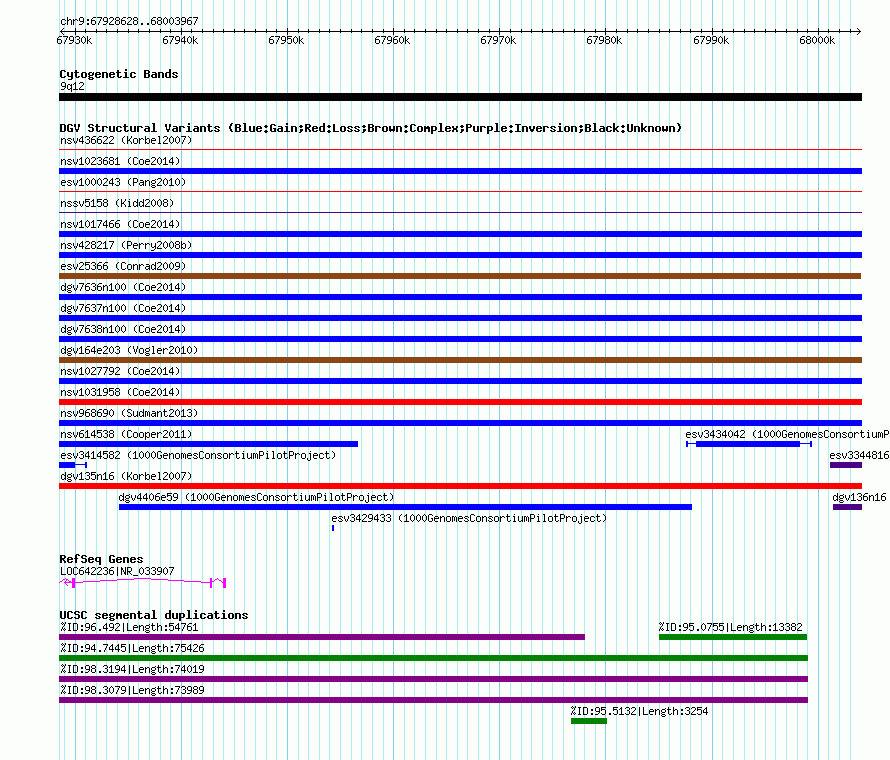Click the 67930k ruler tick label
890x760 pixels.
point(74,40)
